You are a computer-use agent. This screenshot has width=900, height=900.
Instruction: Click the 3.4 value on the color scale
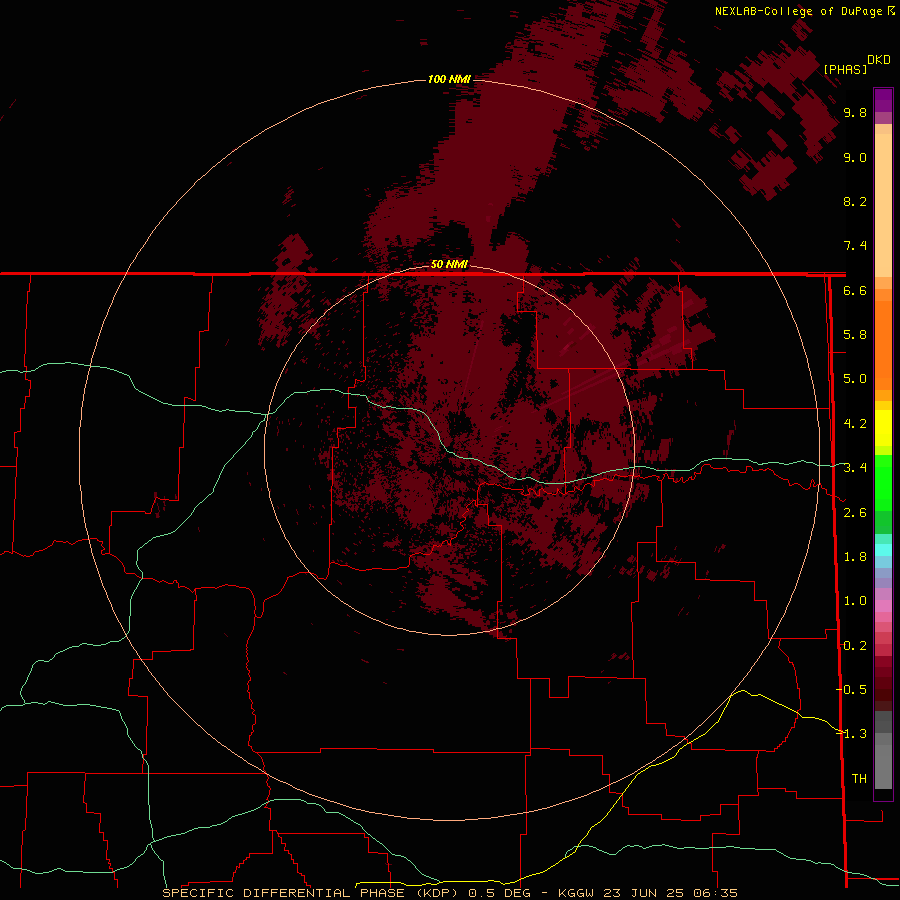(855, 468)
